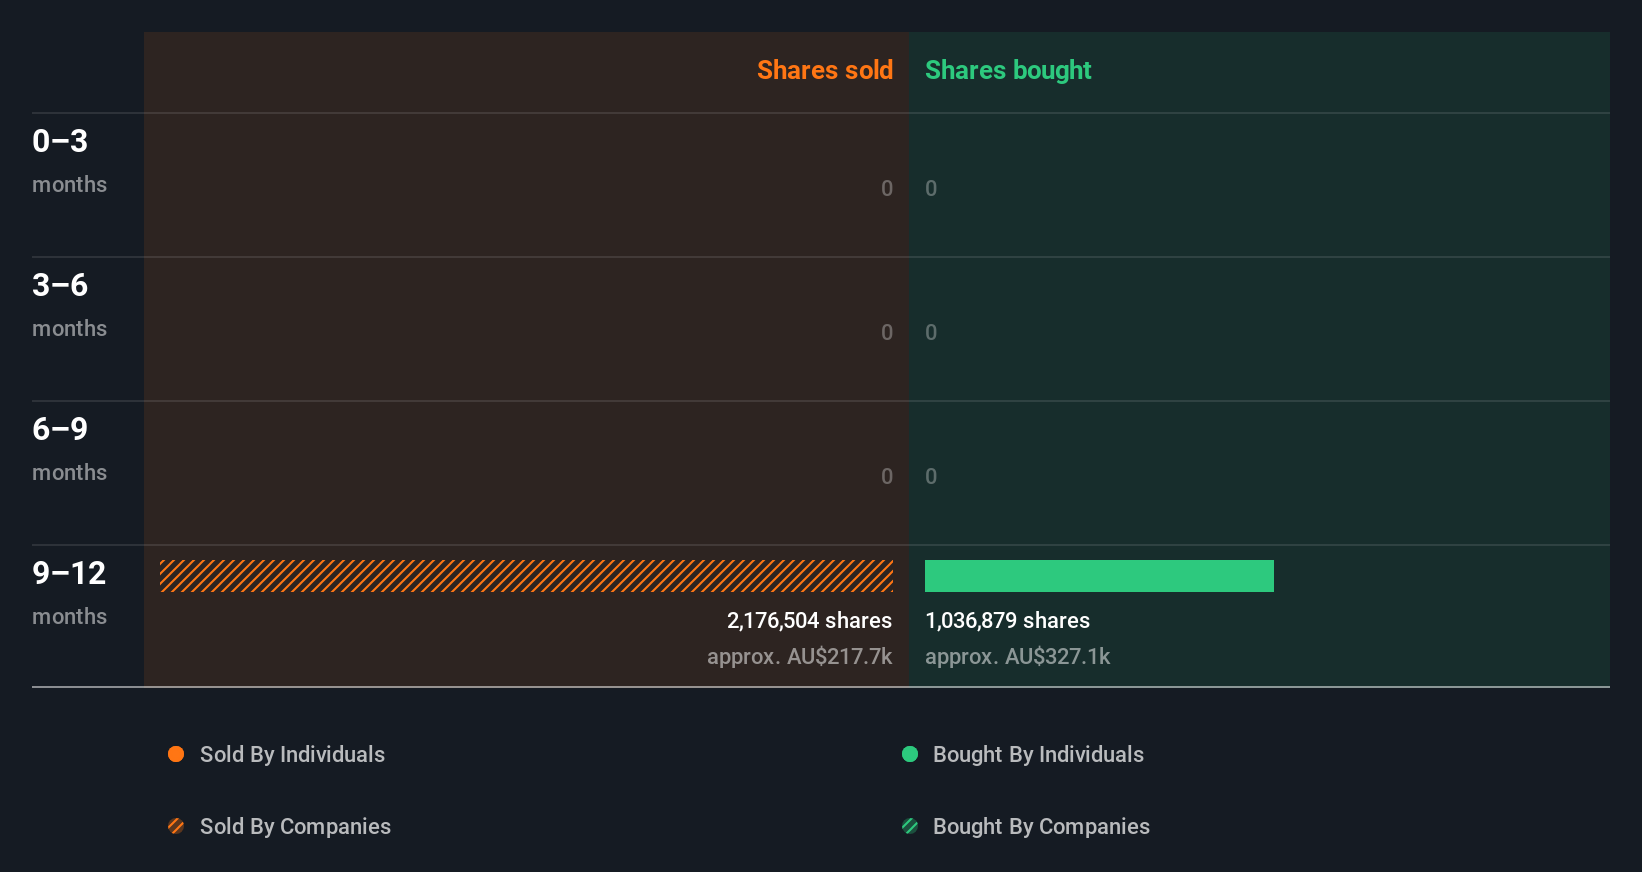Click the approx. AU$217.7k value text
Image resolution: width=1642 pixels, height=872 pixels.
tap(799, 656)
